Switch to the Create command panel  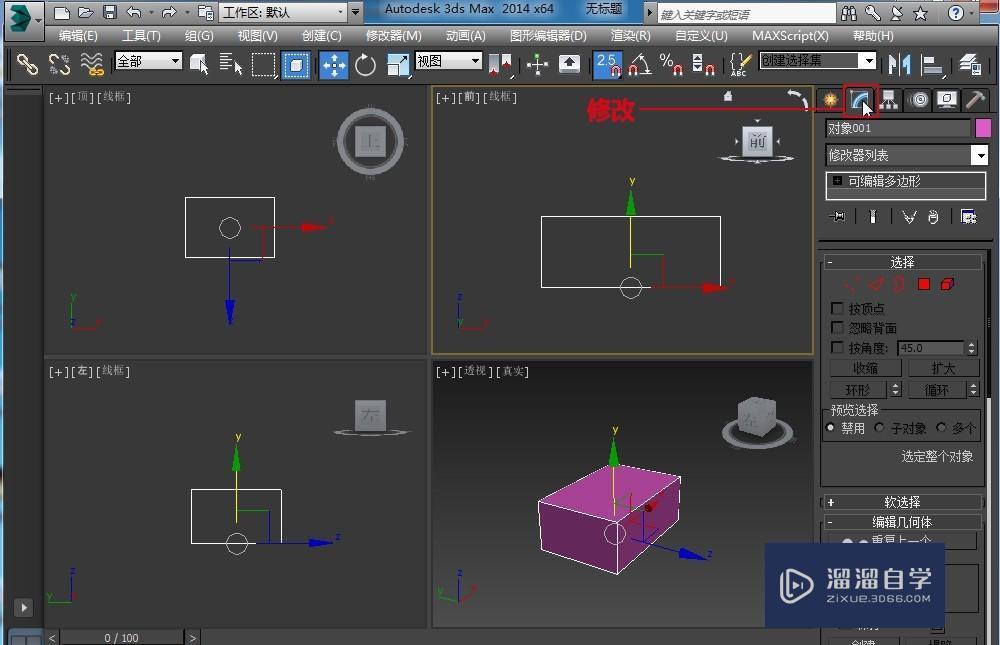pyautogui.click(x=829, y=100)
